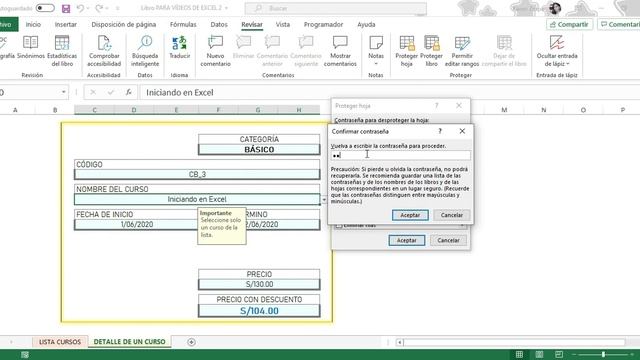Screen dimensions: 640x360
Task: Expand the Name Box dropdown
Action: tap(64, 92)
